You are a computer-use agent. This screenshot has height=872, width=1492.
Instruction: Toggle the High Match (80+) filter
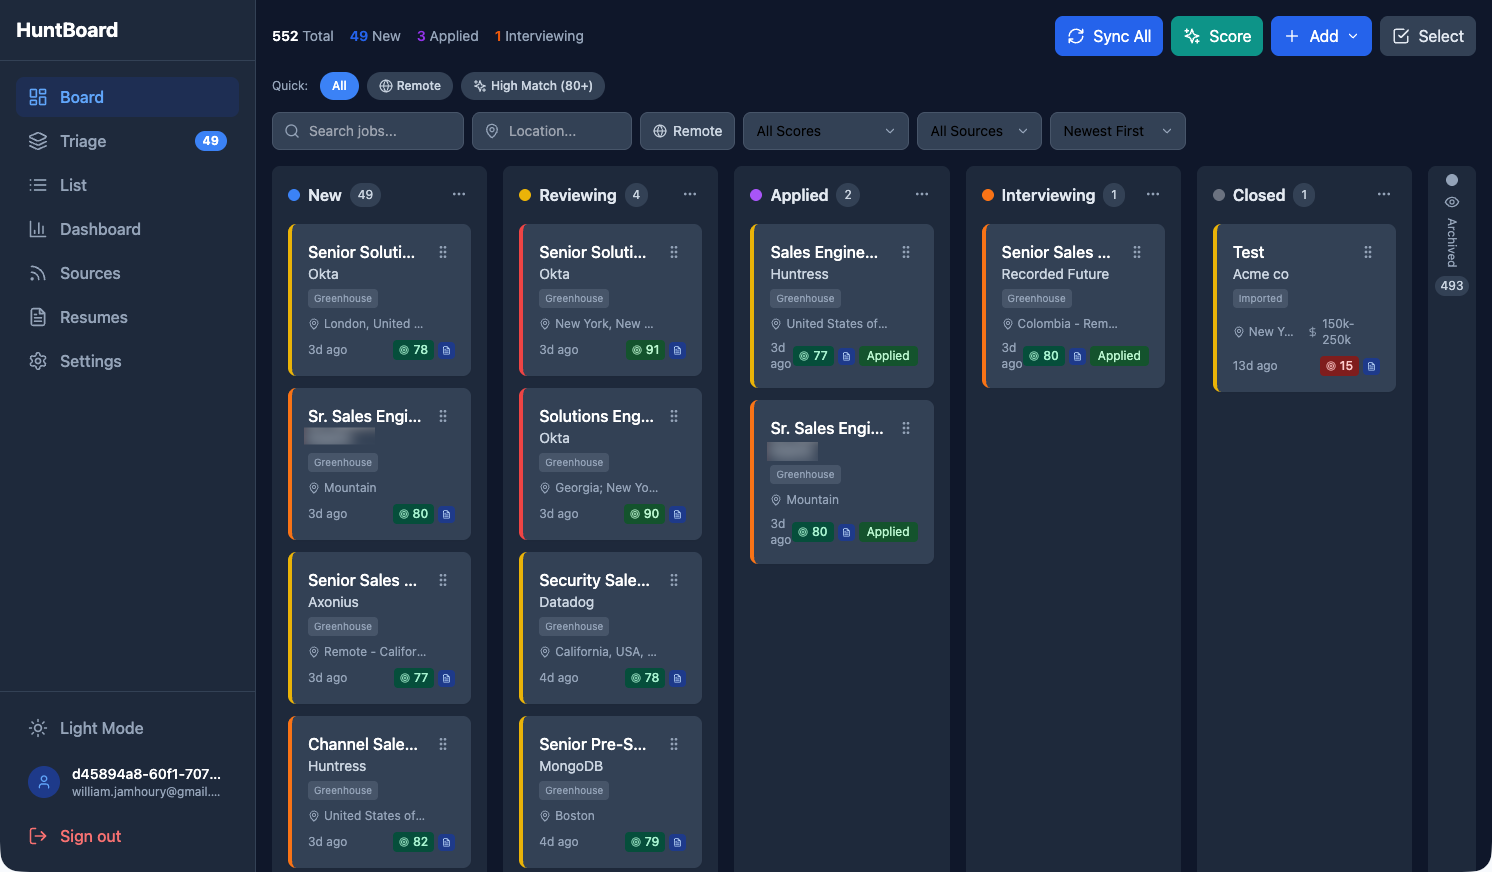[533, 86]
